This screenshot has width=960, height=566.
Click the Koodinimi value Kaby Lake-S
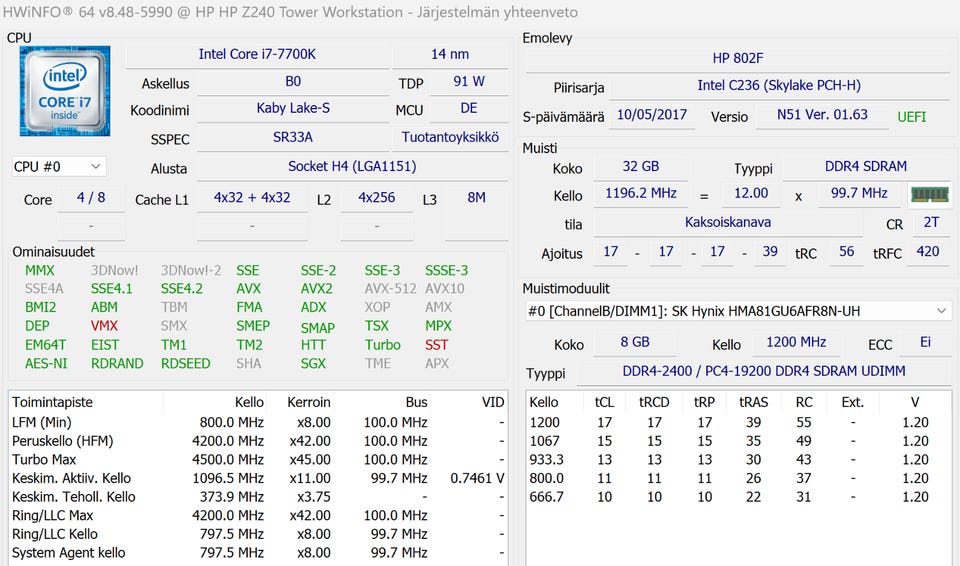[x=293, y=109]
